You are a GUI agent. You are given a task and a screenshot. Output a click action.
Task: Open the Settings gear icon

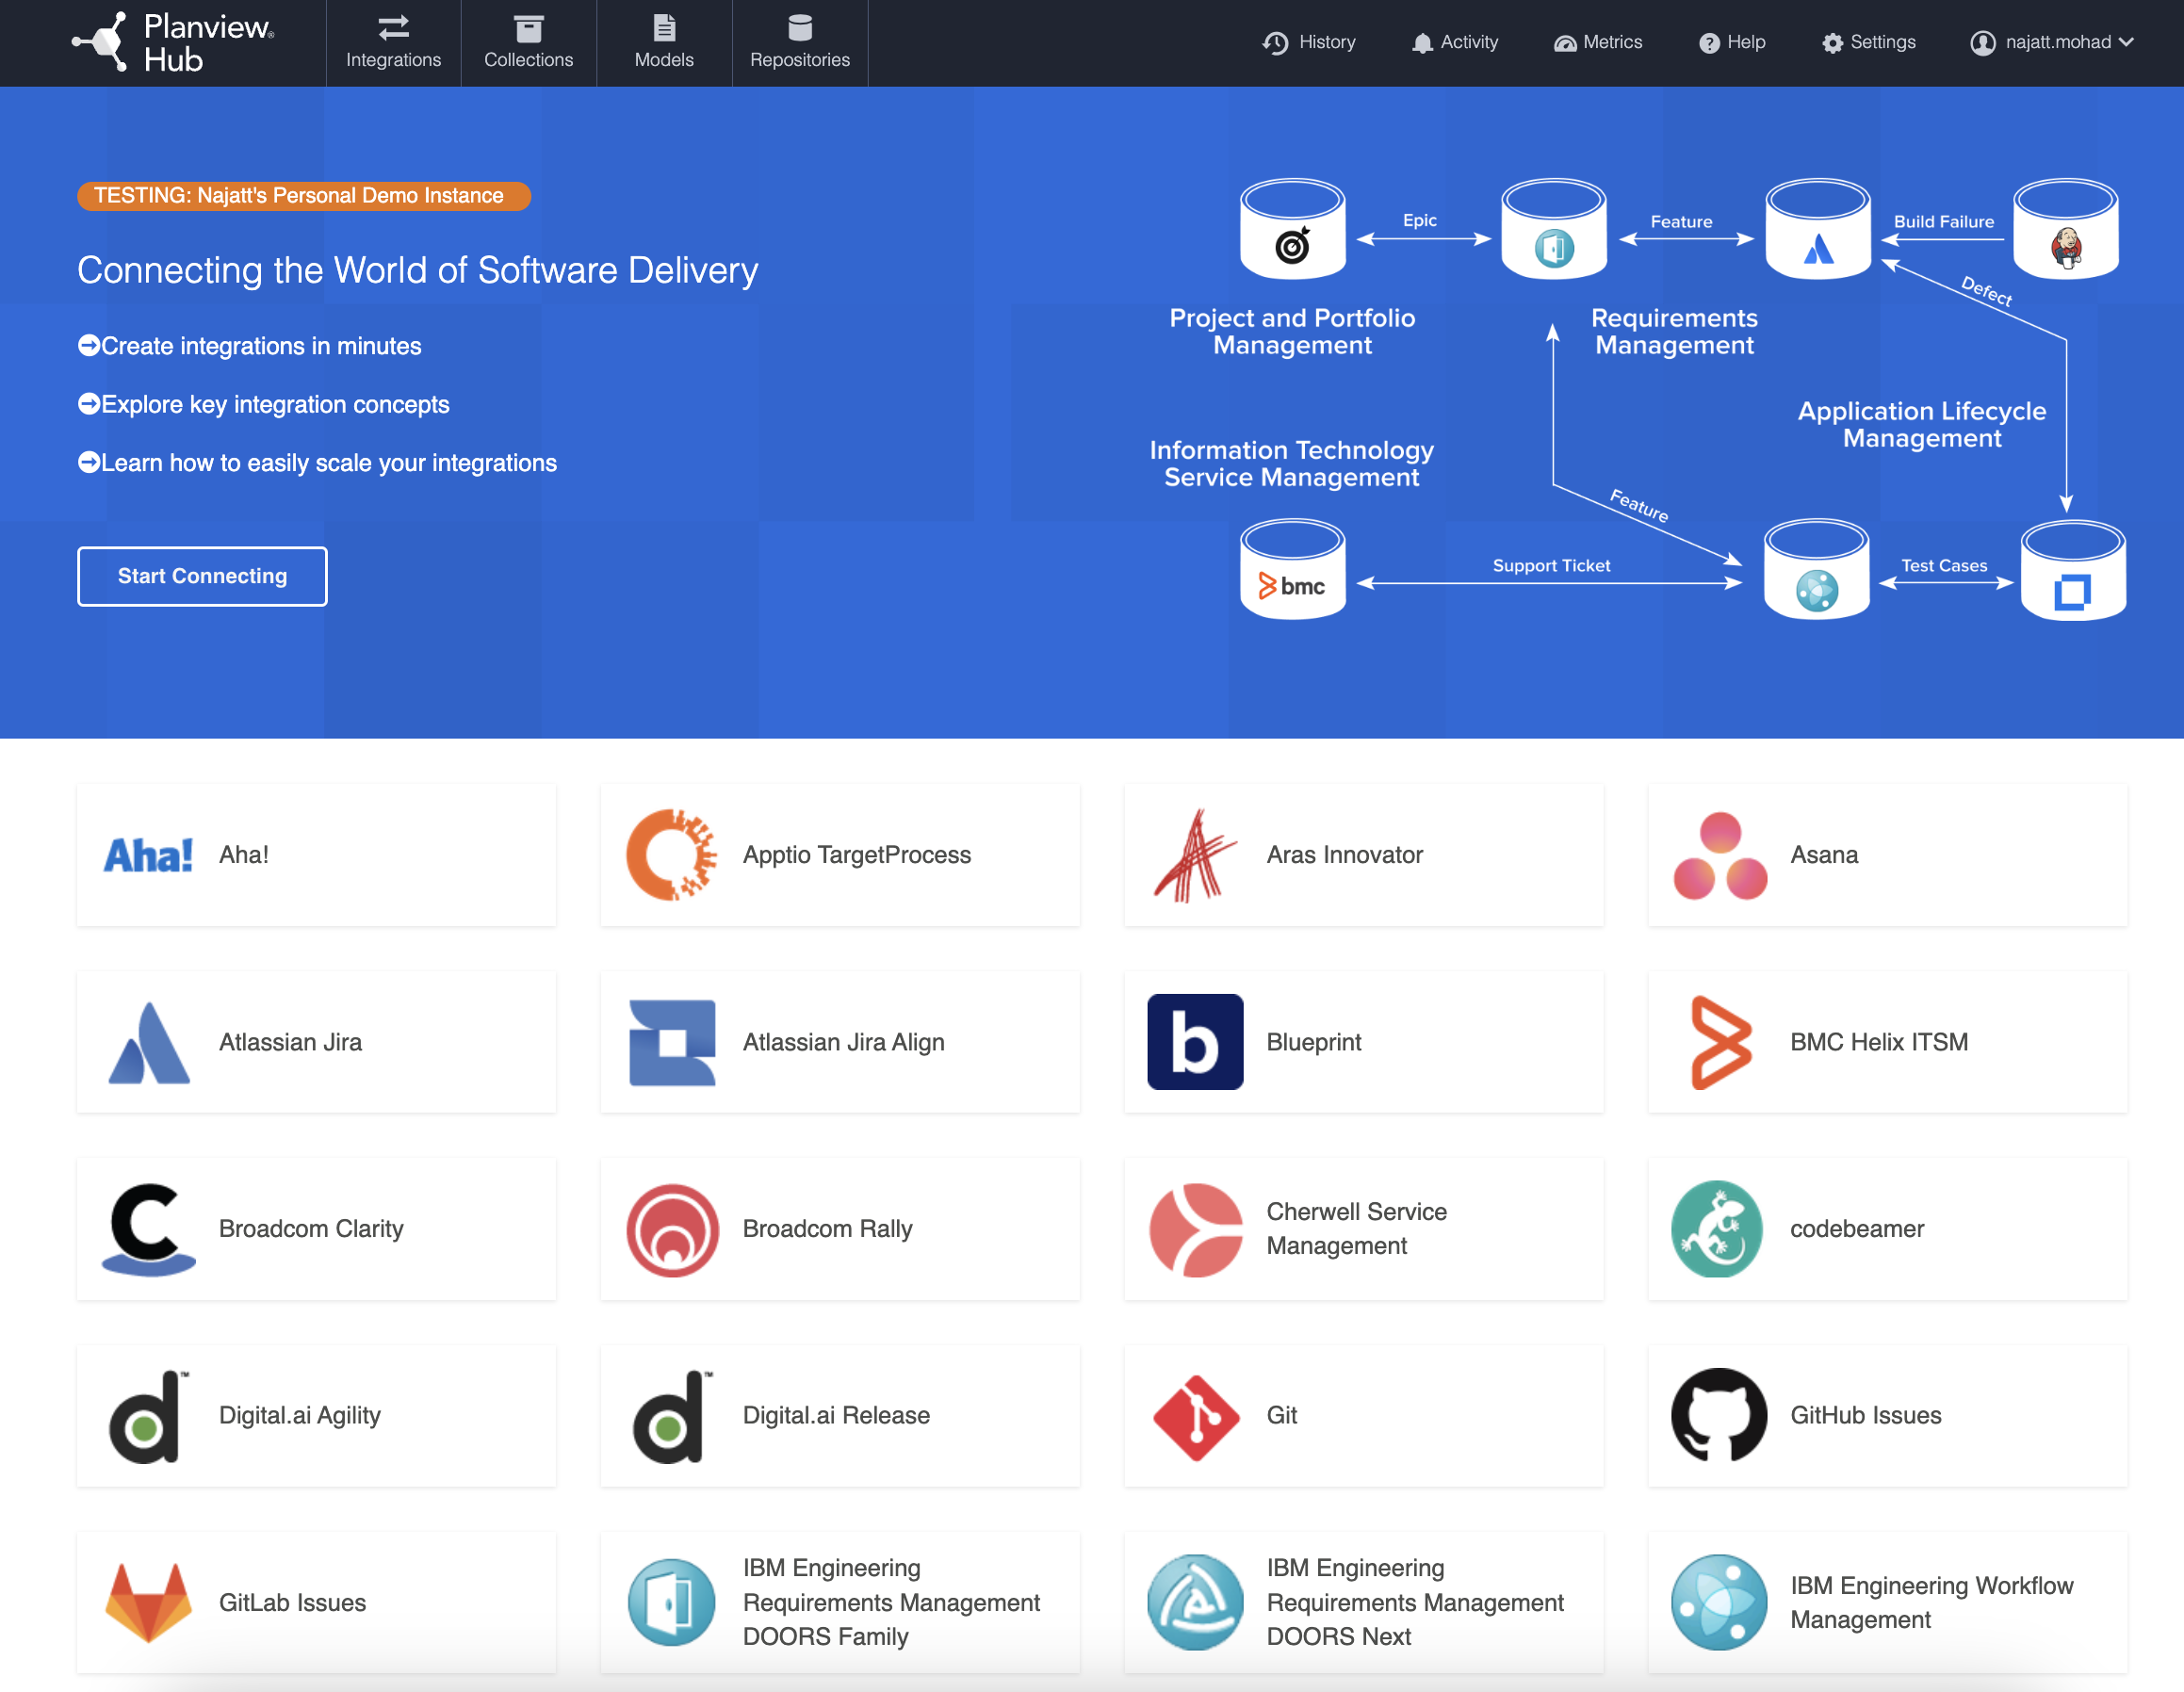[x=1831, y=43]
